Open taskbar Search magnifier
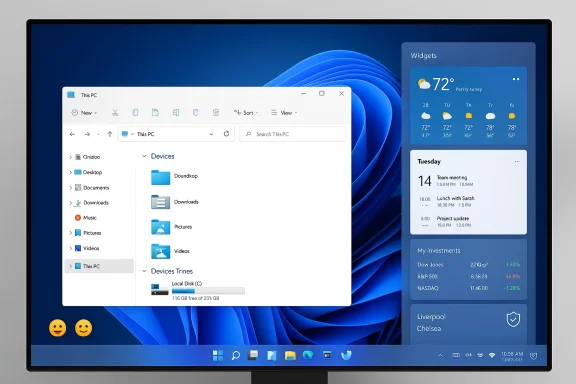The height and width of the screenshot is (384, 576). 235,355
